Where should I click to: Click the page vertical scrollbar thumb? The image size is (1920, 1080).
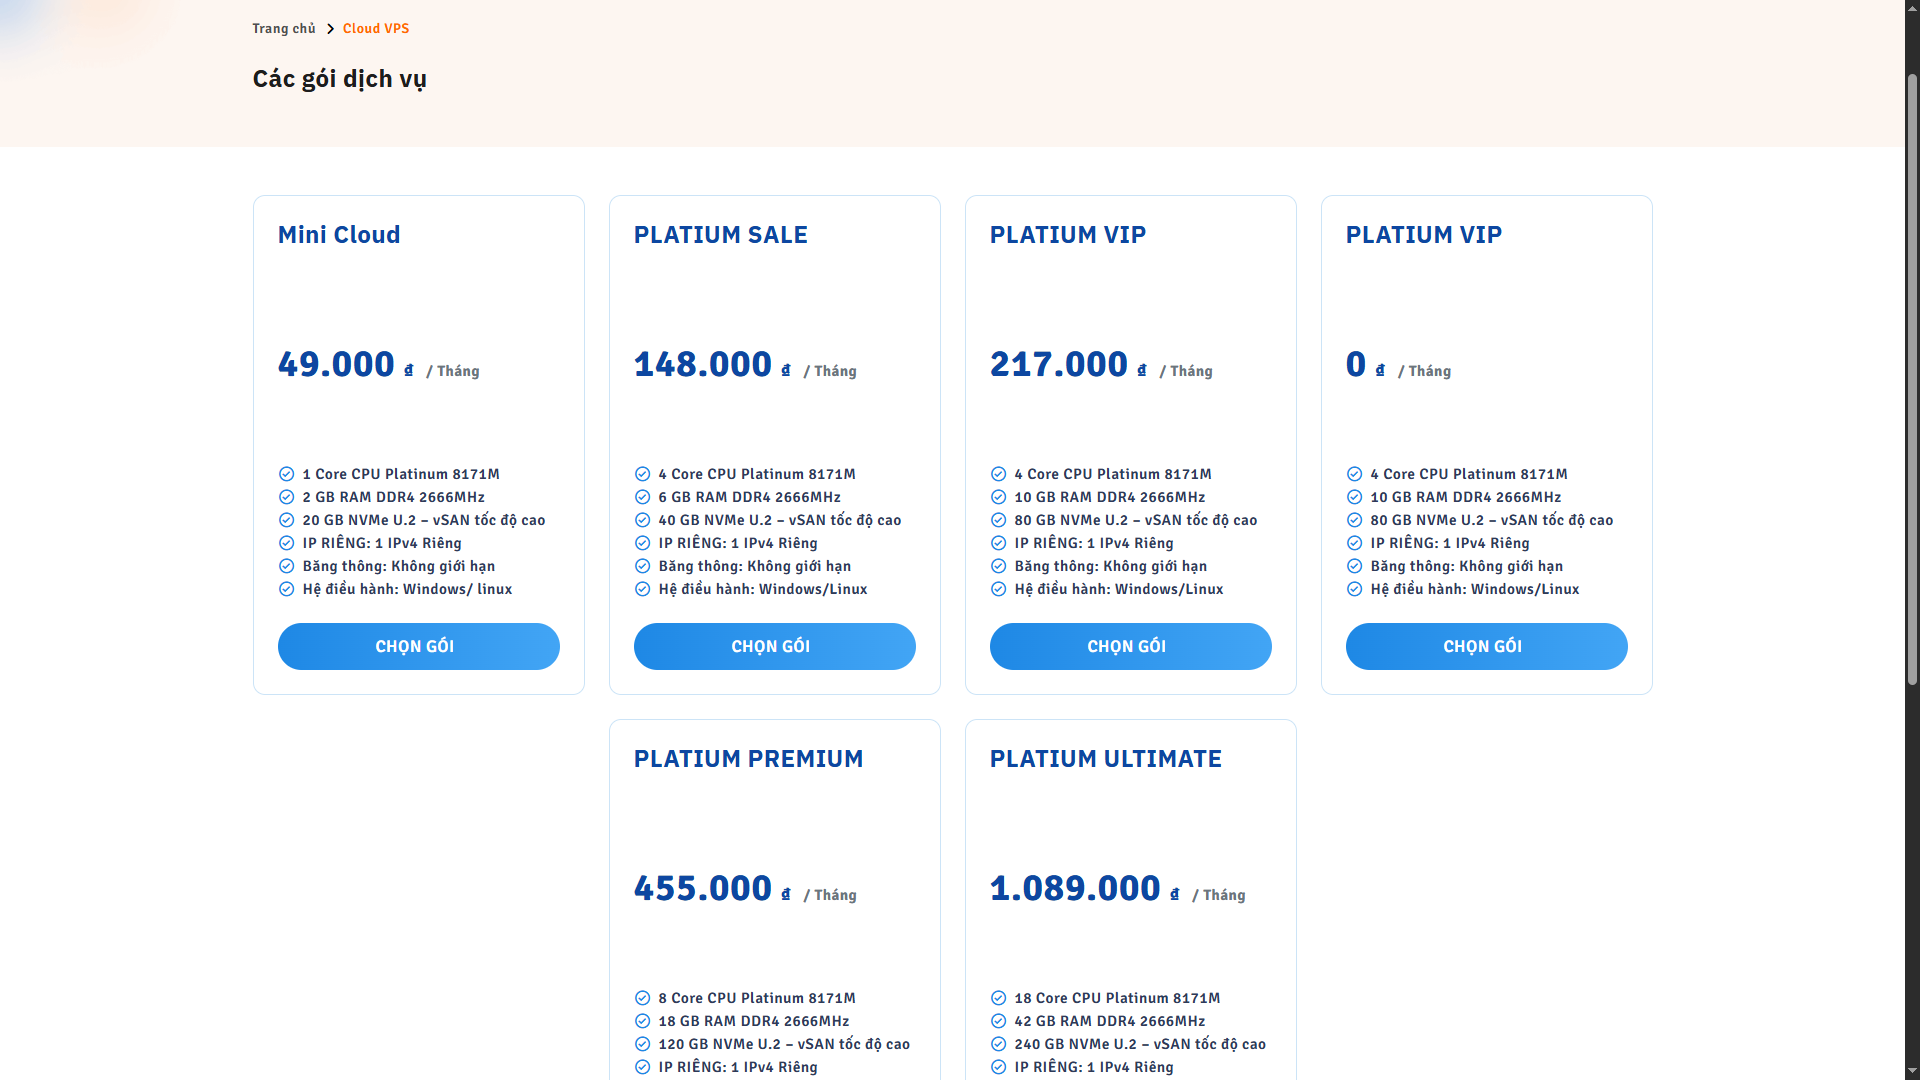pyautogui.click(x=1912, y=380)
